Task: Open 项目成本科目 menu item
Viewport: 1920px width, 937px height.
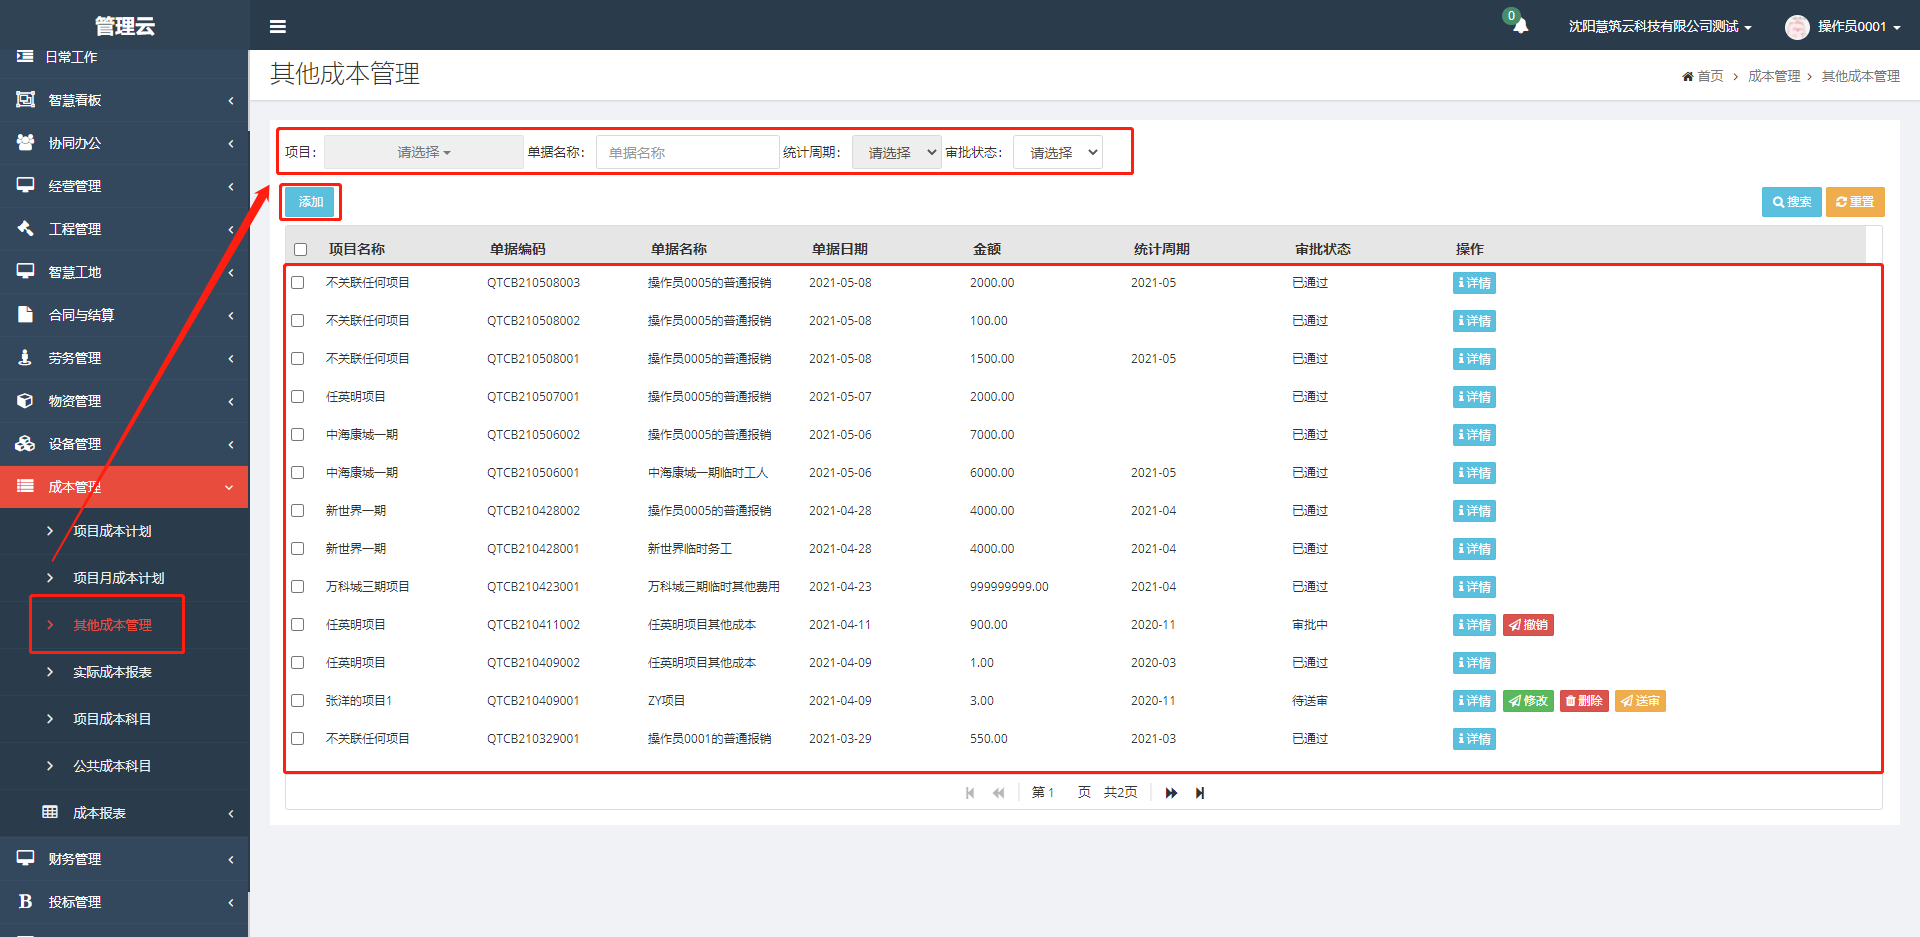Action: pos(112,719)
